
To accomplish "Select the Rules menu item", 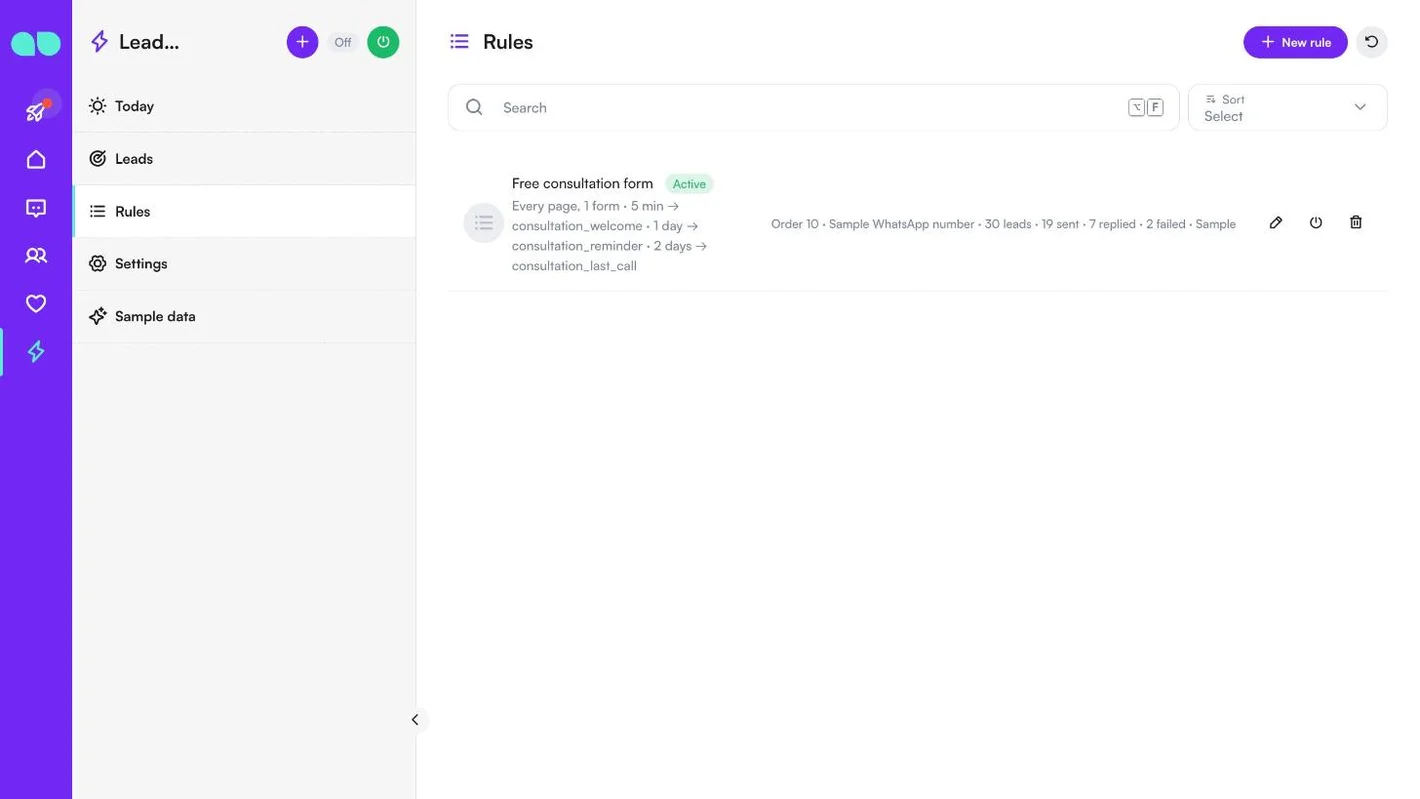I will pyautogui.click(x=244, y=211).
